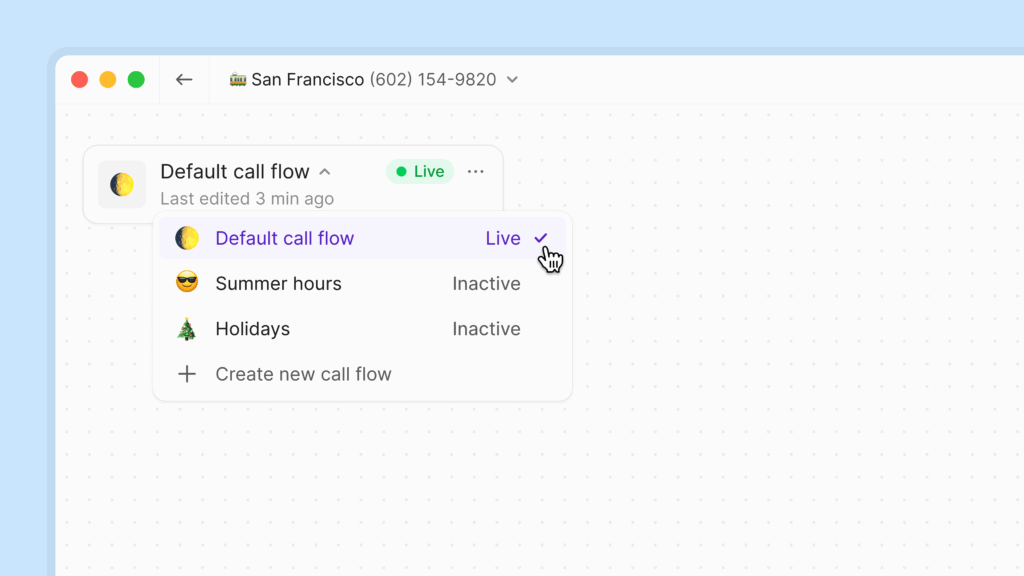1024x576 pixels.
Task: Click the Inactive status of Summer hours
Action: coord(486,284)
